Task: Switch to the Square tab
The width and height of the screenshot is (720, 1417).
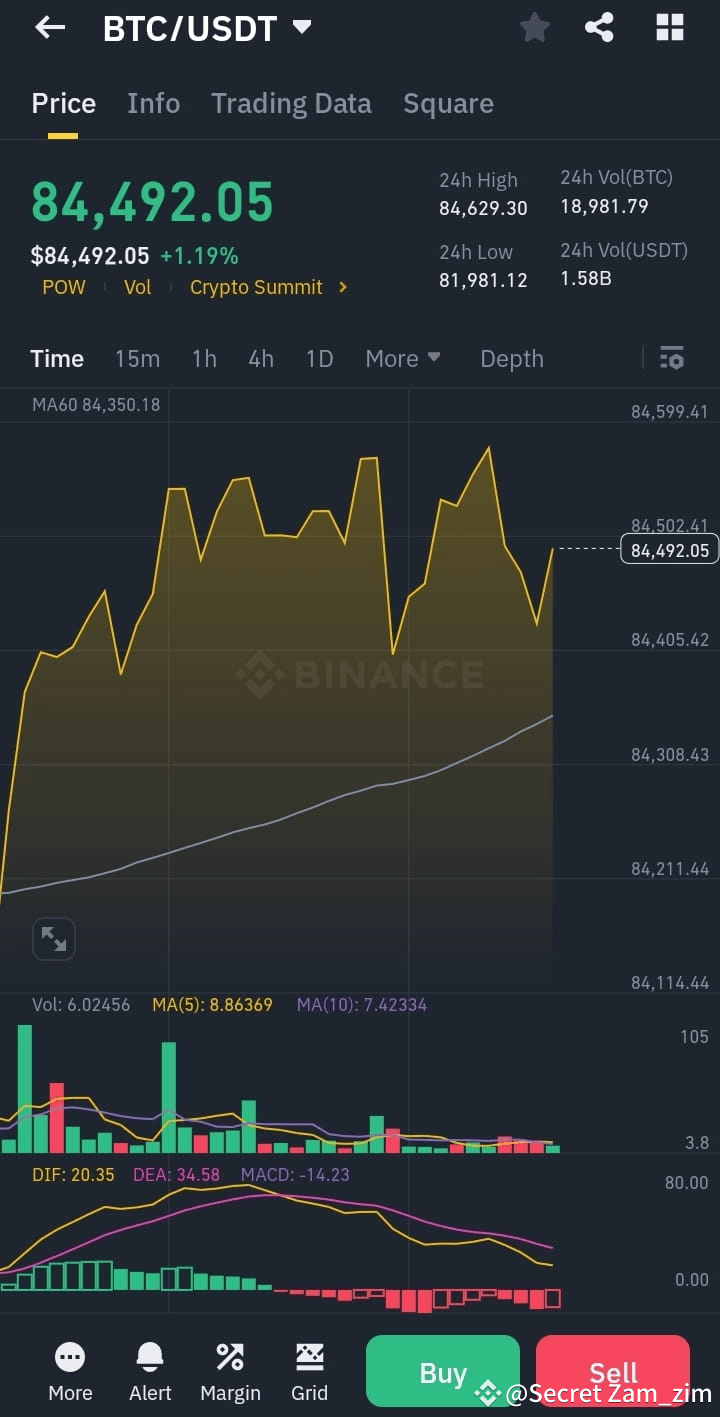Action: pos(448,104)
